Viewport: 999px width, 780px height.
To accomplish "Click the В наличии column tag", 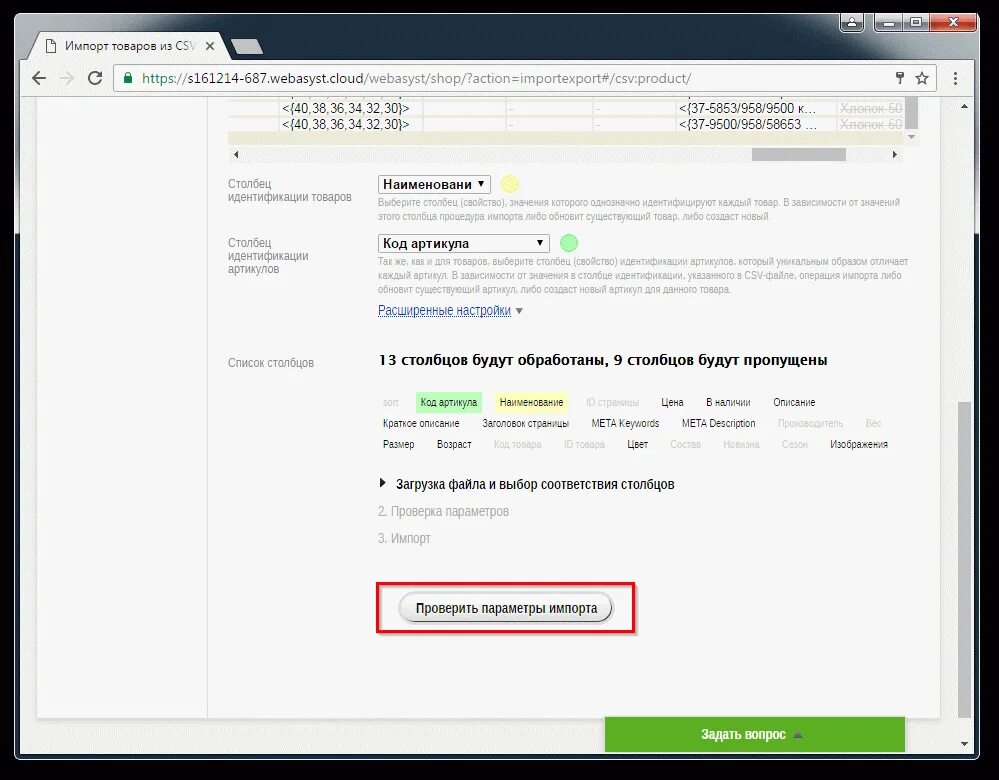I will click(x=728, y=402).
